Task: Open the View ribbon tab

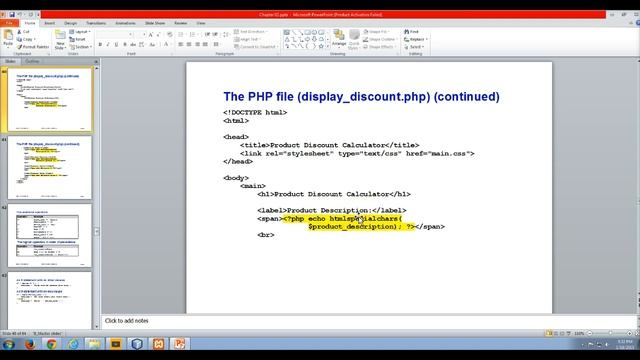Action: coord(201,23)
